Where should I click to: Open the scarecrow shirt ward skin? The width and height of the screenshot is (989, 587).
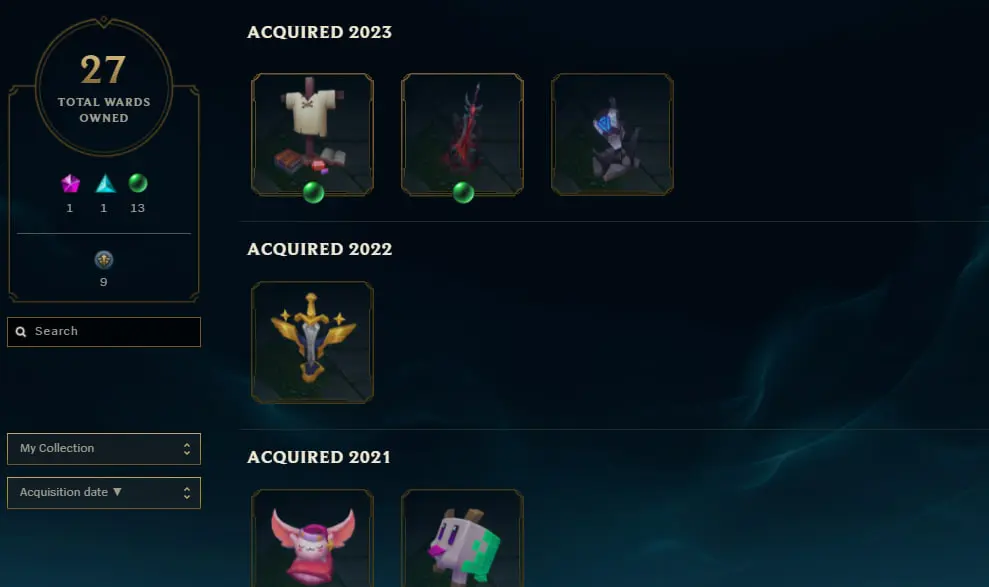pos(312,134)
